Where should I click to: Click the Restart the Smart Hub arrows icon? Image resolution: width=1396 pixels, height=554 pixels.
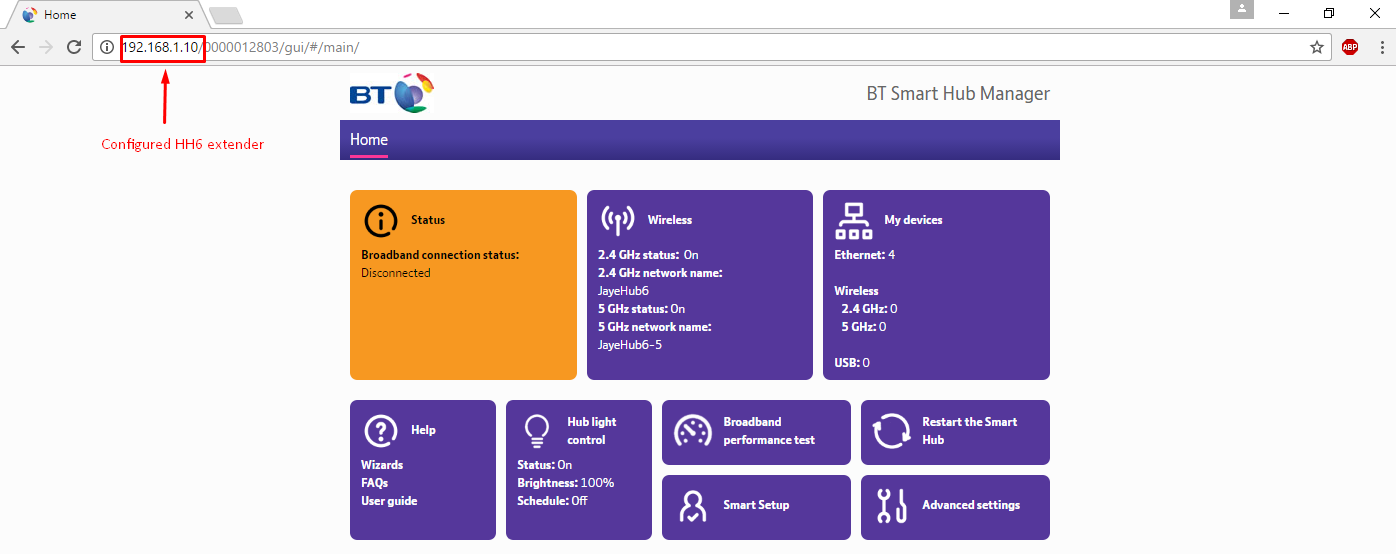tap(891, 431)
